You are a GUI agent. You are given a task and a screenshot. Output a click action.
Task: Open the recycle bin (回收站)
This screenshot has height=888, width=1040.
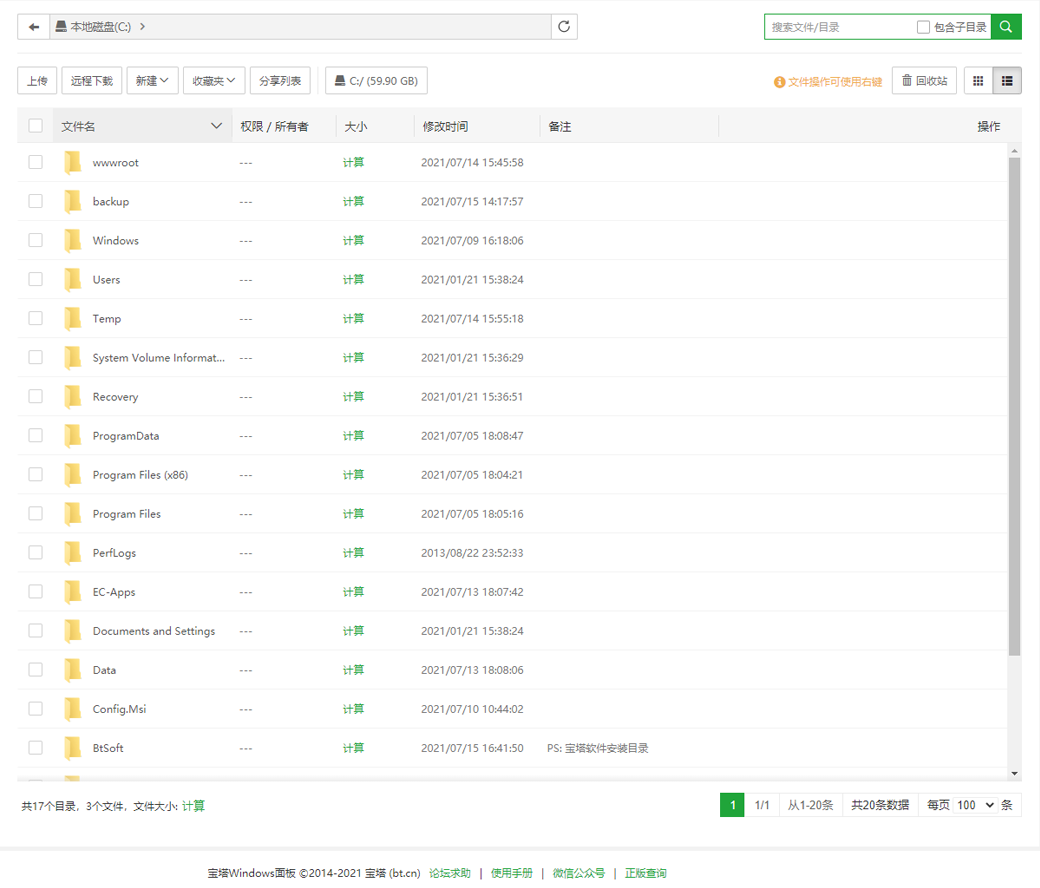[x=925, y=81]
